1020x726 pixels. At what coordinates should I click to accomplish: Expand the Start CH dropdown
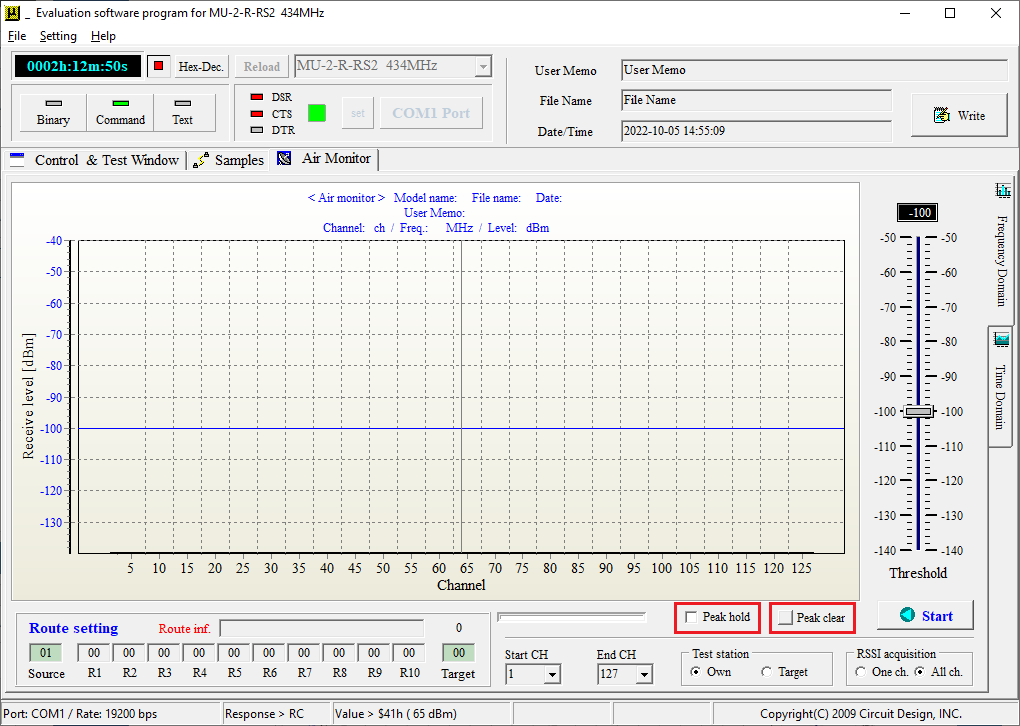552,674
